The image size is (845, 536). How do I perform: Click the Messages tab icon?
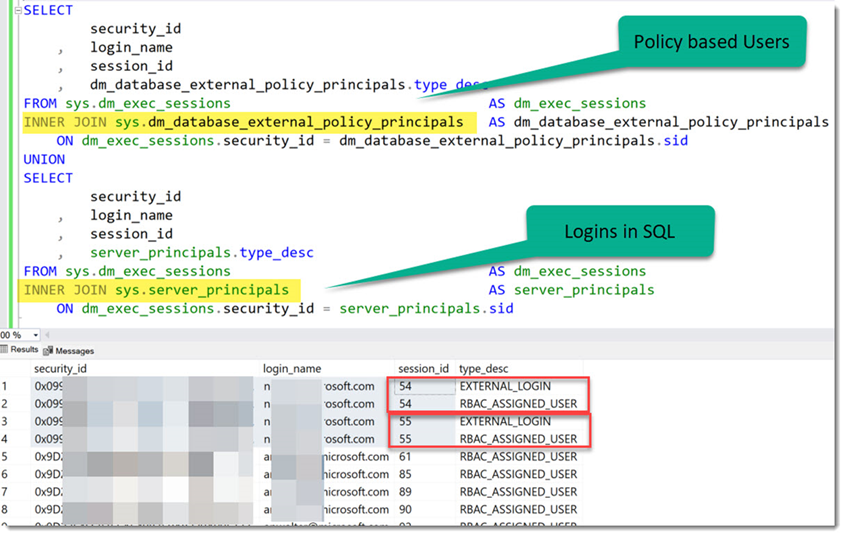point(48,351)
